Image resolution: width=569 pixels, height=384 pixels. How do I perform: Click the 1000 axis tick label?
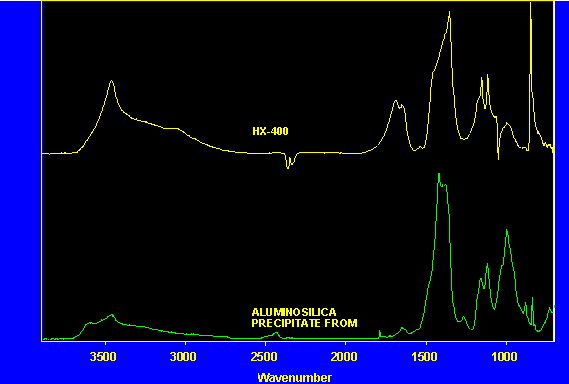pyautogui.click(x=504, y=357)
